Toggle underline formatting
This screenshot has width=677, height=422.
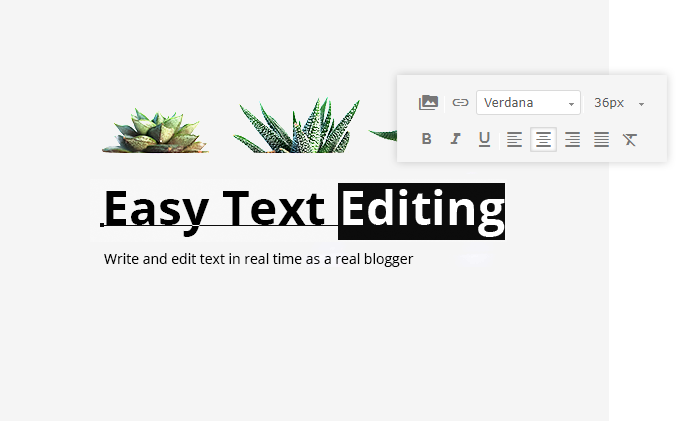(x=484, y=139)
